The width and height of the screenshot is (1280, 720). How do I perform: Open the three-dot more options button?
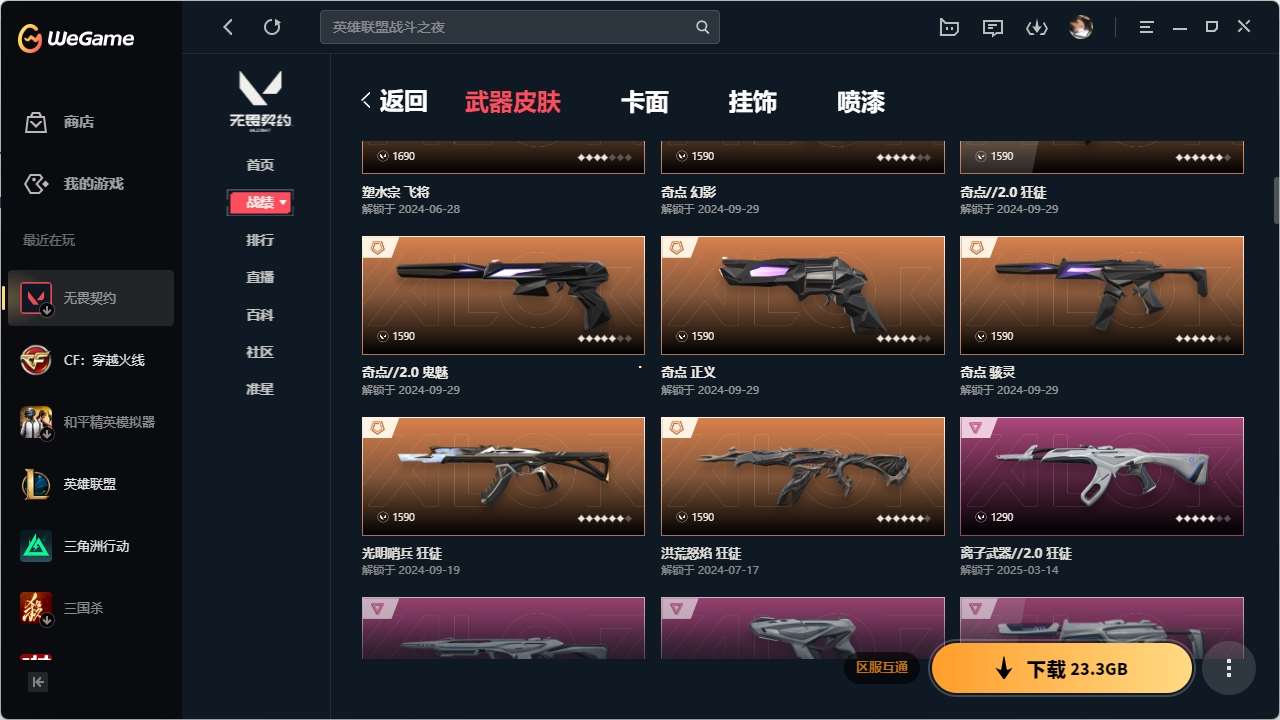[1229, 668]
